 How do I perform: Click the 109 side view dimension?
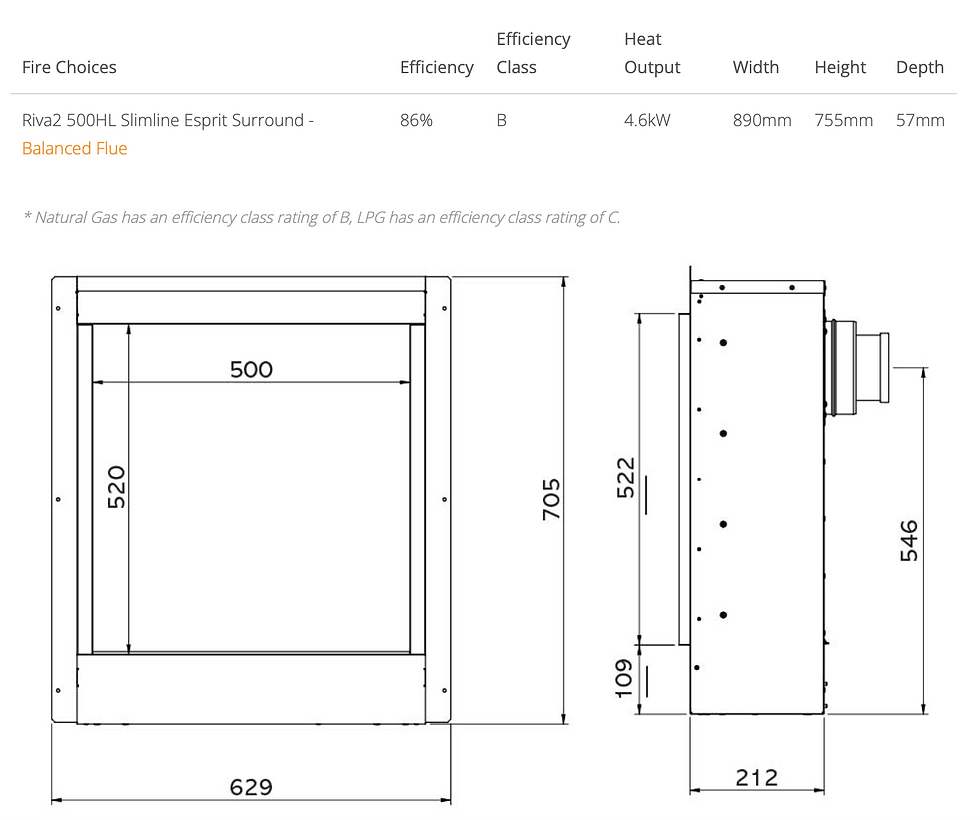[624, 678]
